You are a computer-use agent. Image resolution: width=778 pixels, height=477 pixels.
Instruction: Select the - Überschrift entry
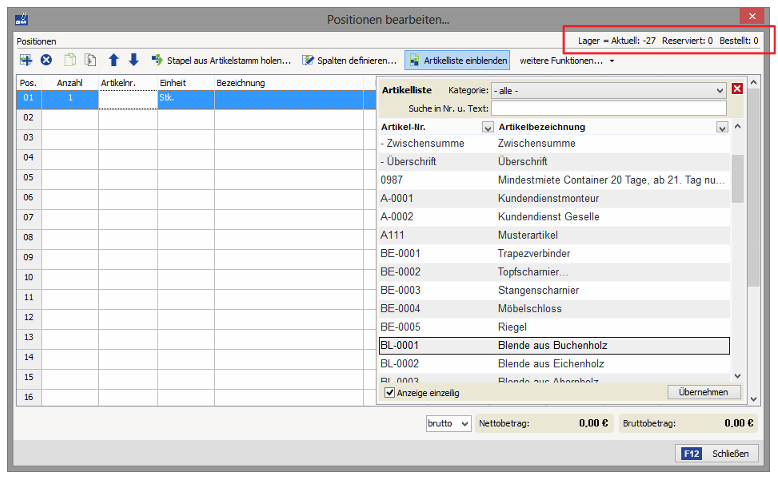pyautogui.click(x=554, y=162)
